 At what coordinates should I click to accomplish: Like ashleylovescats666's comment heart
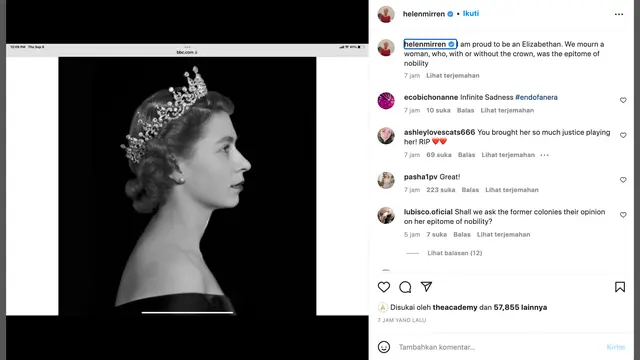tap(623, 135)
